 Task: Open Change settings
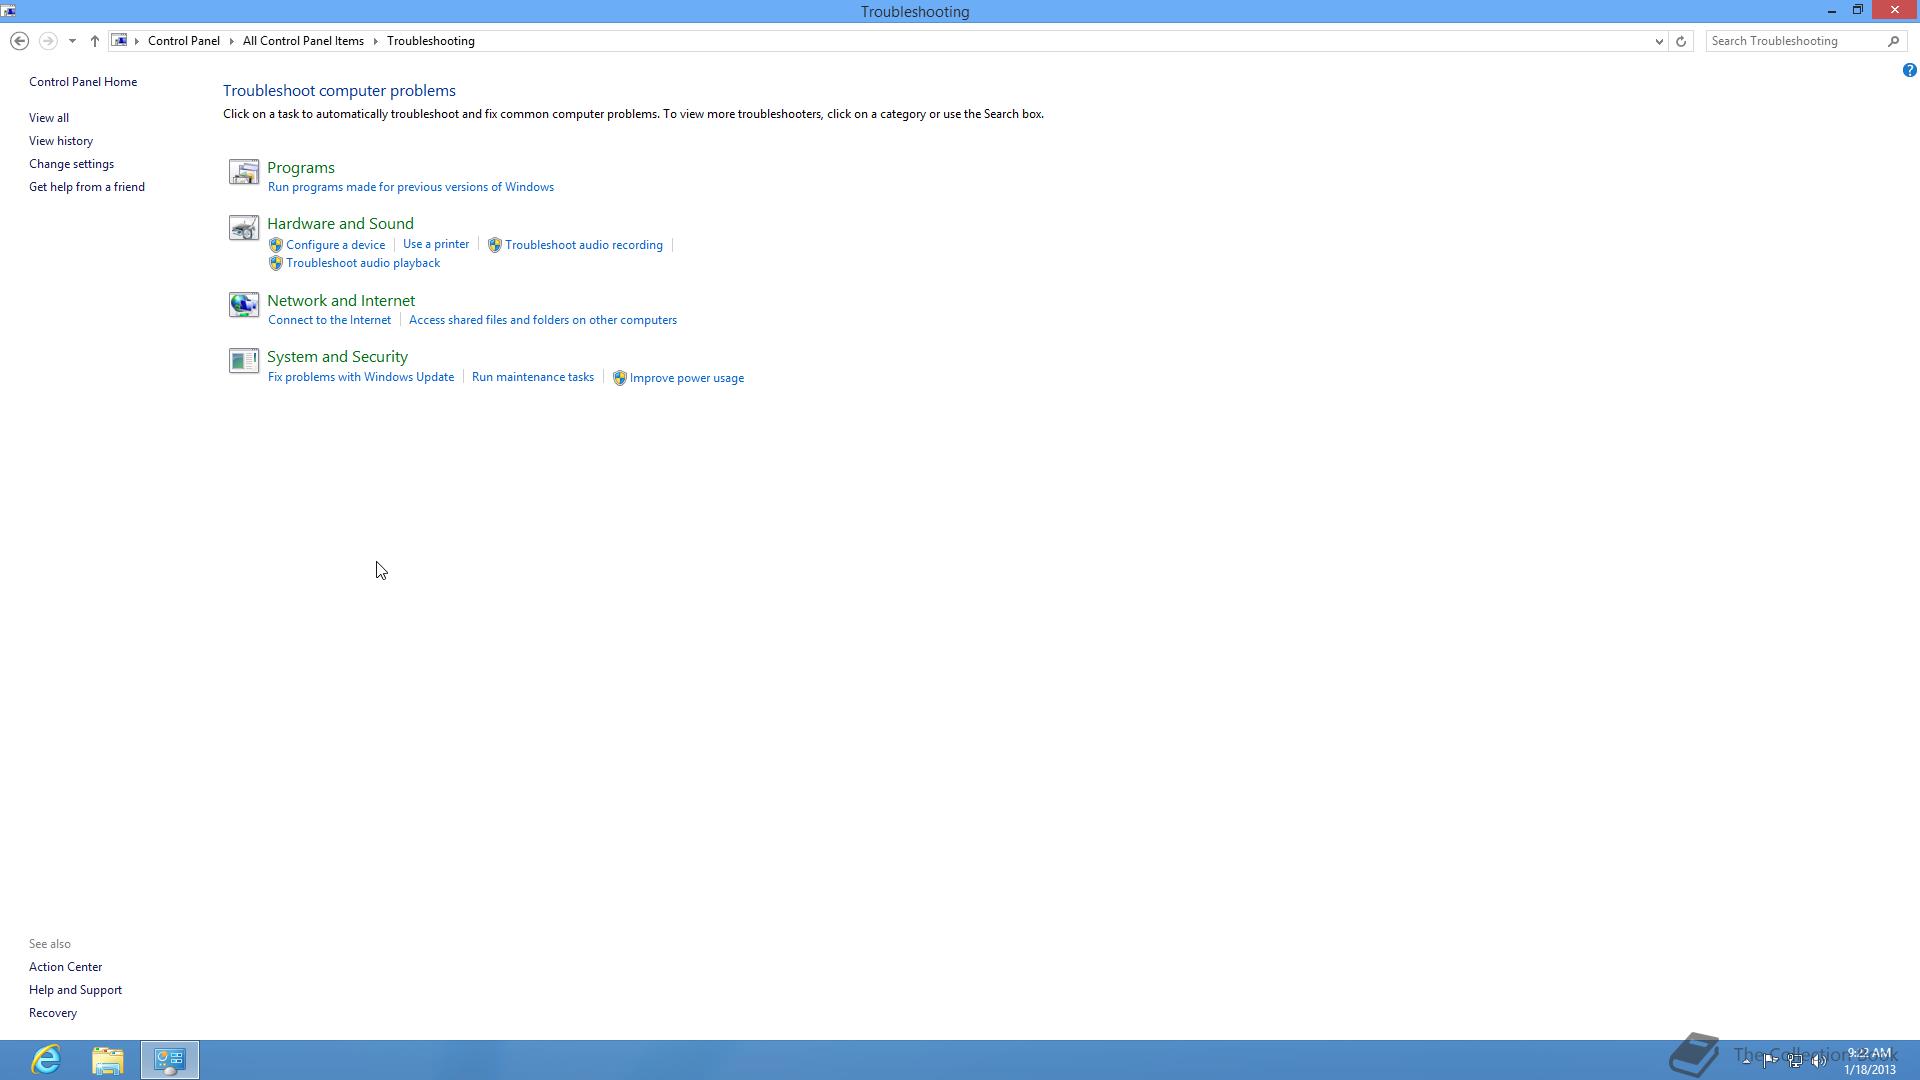[x=71, y=164]
